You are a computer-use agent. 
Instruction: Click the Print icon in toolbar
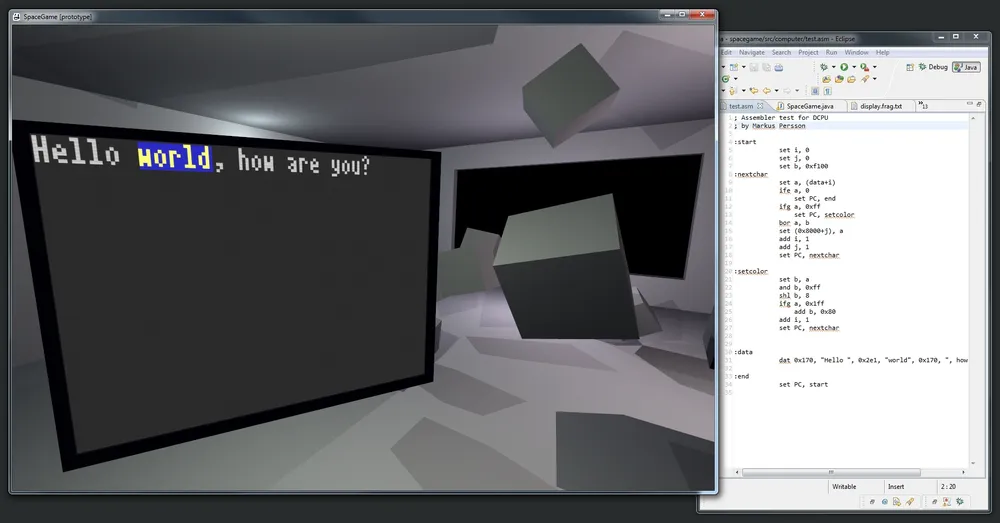[778, 67]
